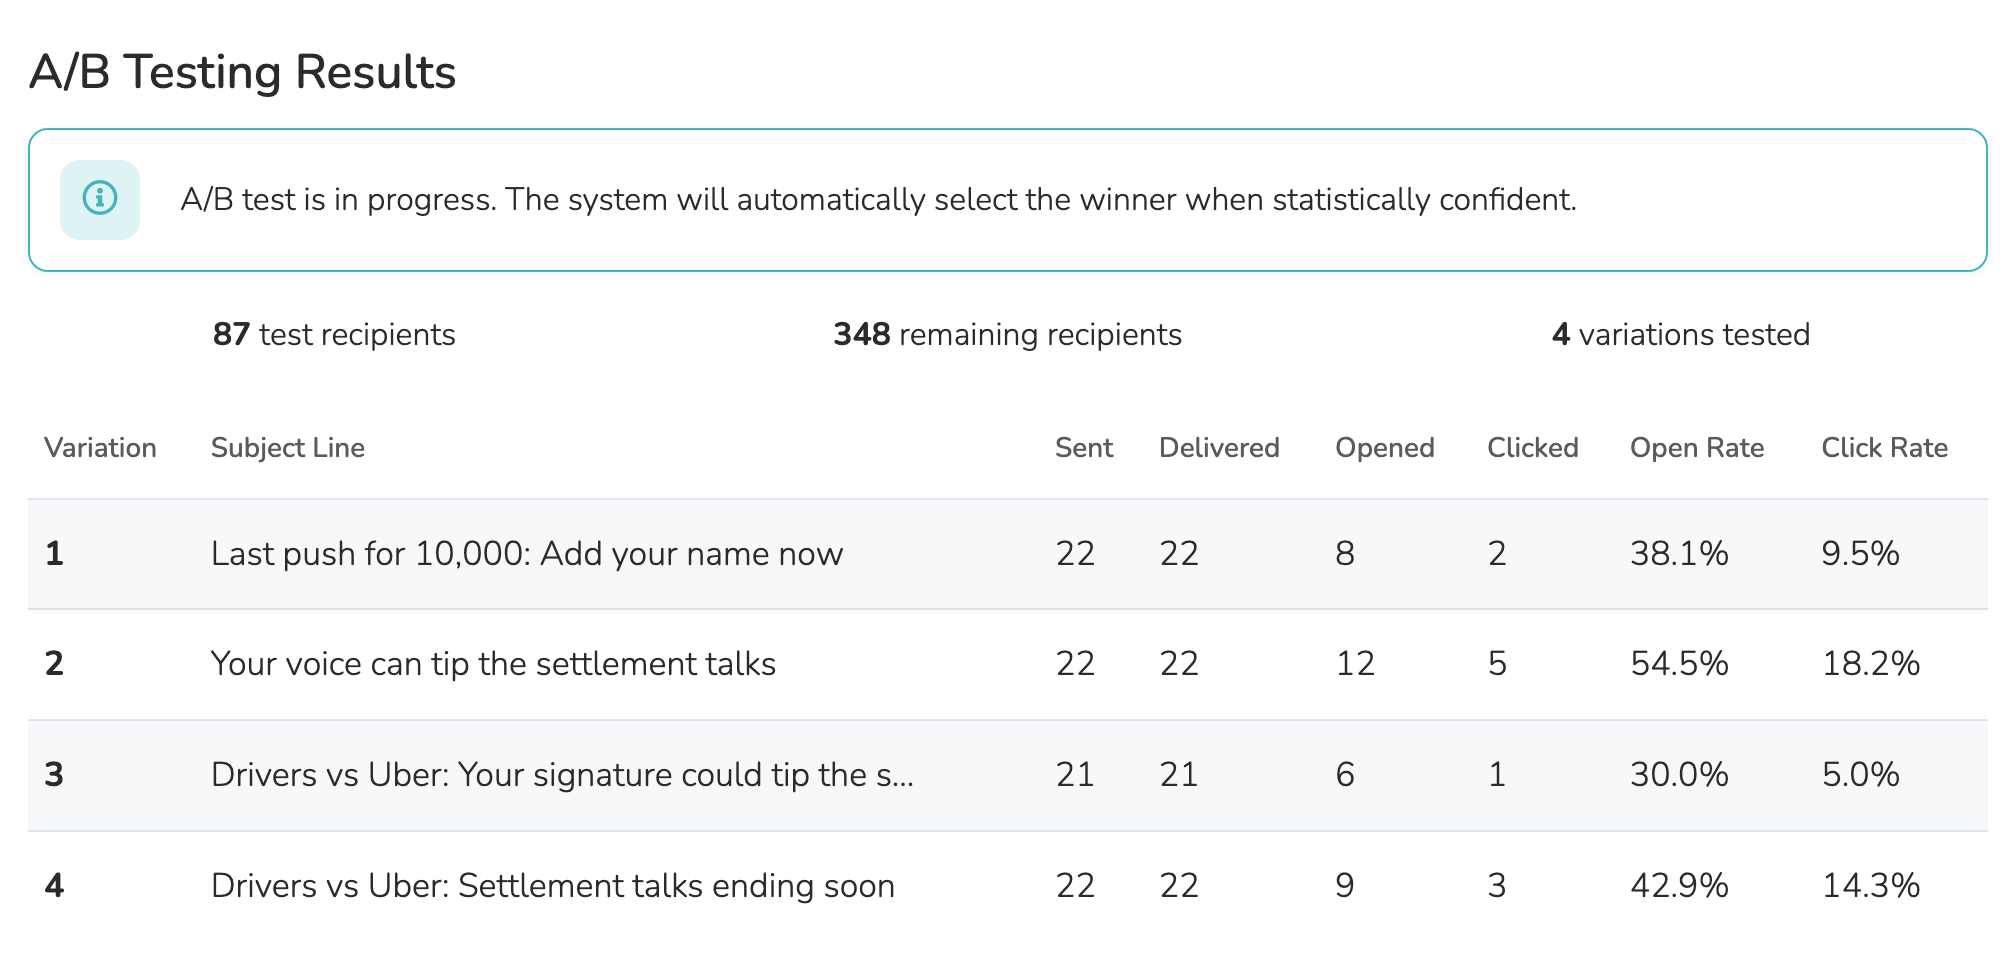
Task: Click the 18.2% click rate value
Action: pyautogui.click(x=1870, y=664)
